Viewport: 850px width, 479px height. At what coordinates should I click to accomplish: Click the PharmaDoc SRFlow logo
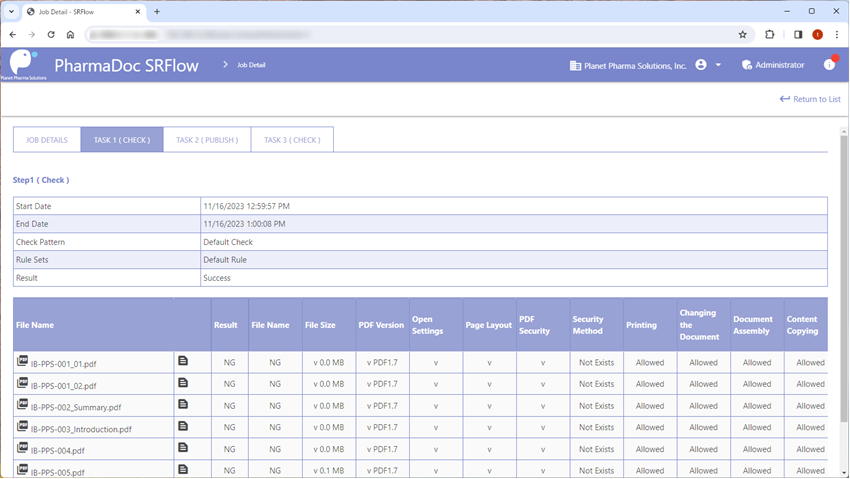pos(23,62)
